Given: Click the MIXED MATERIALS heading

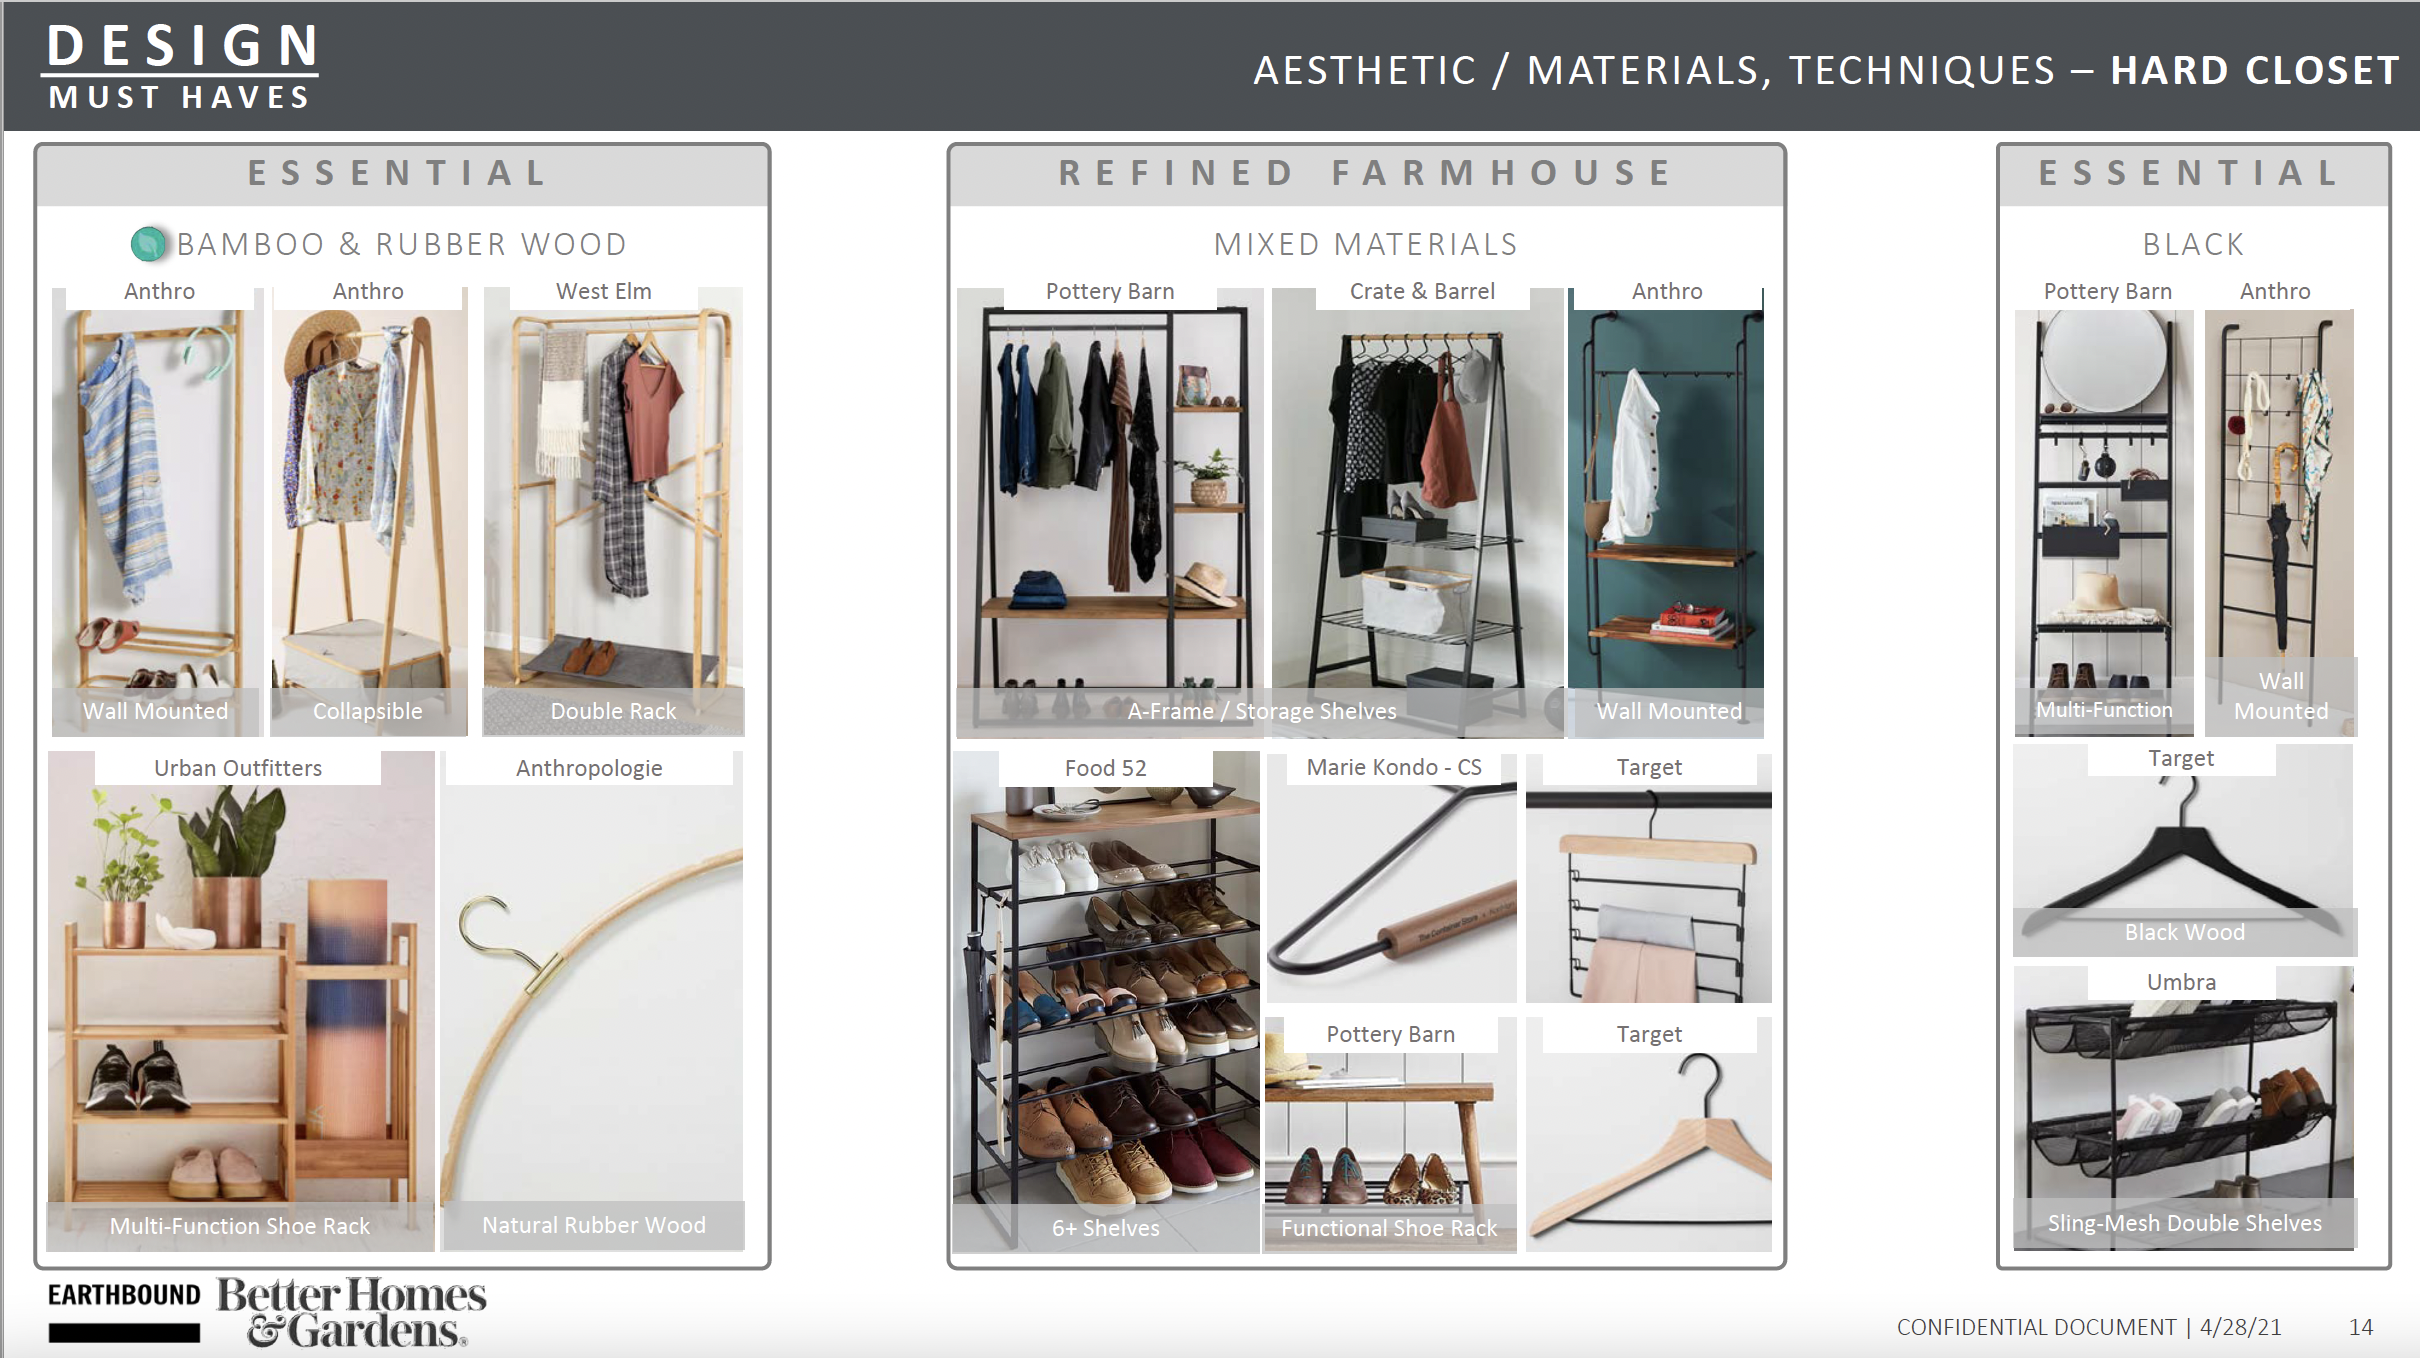Looking at the screenshot, I should coord(1366,244).
